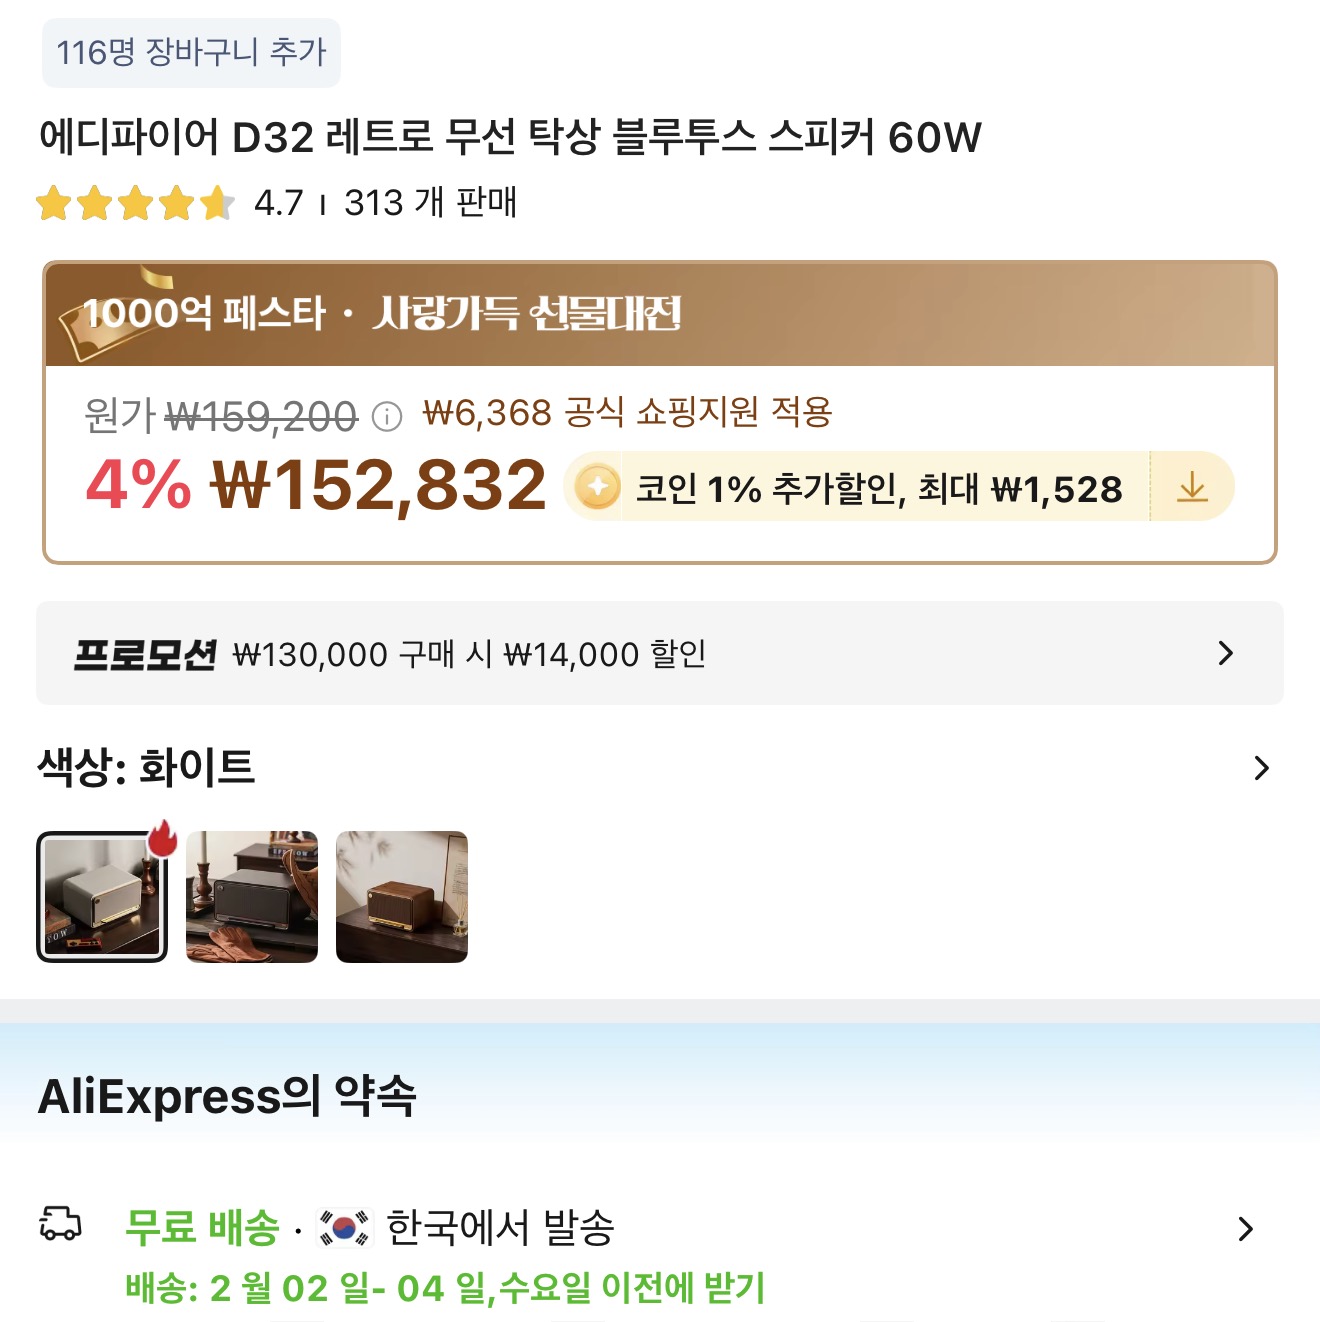Select the dark gray speaker color option
The height and width of the screenshot is (1322, 1320).
click(252, 897)
